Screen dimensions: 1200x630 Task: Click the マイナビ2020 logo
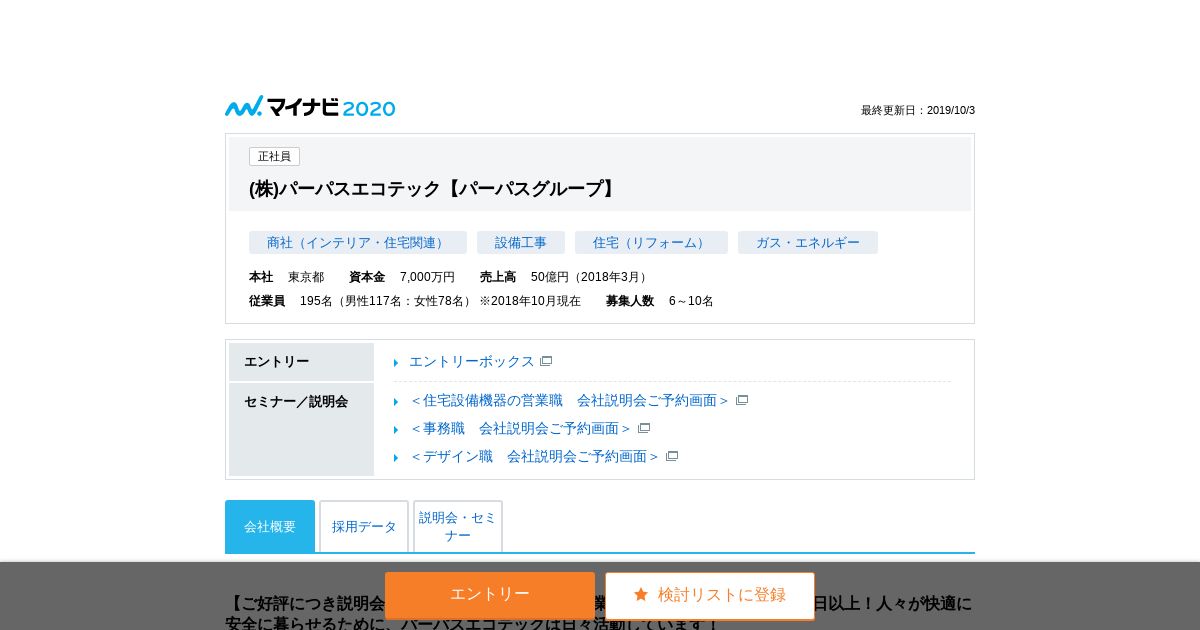coord(310,107)
